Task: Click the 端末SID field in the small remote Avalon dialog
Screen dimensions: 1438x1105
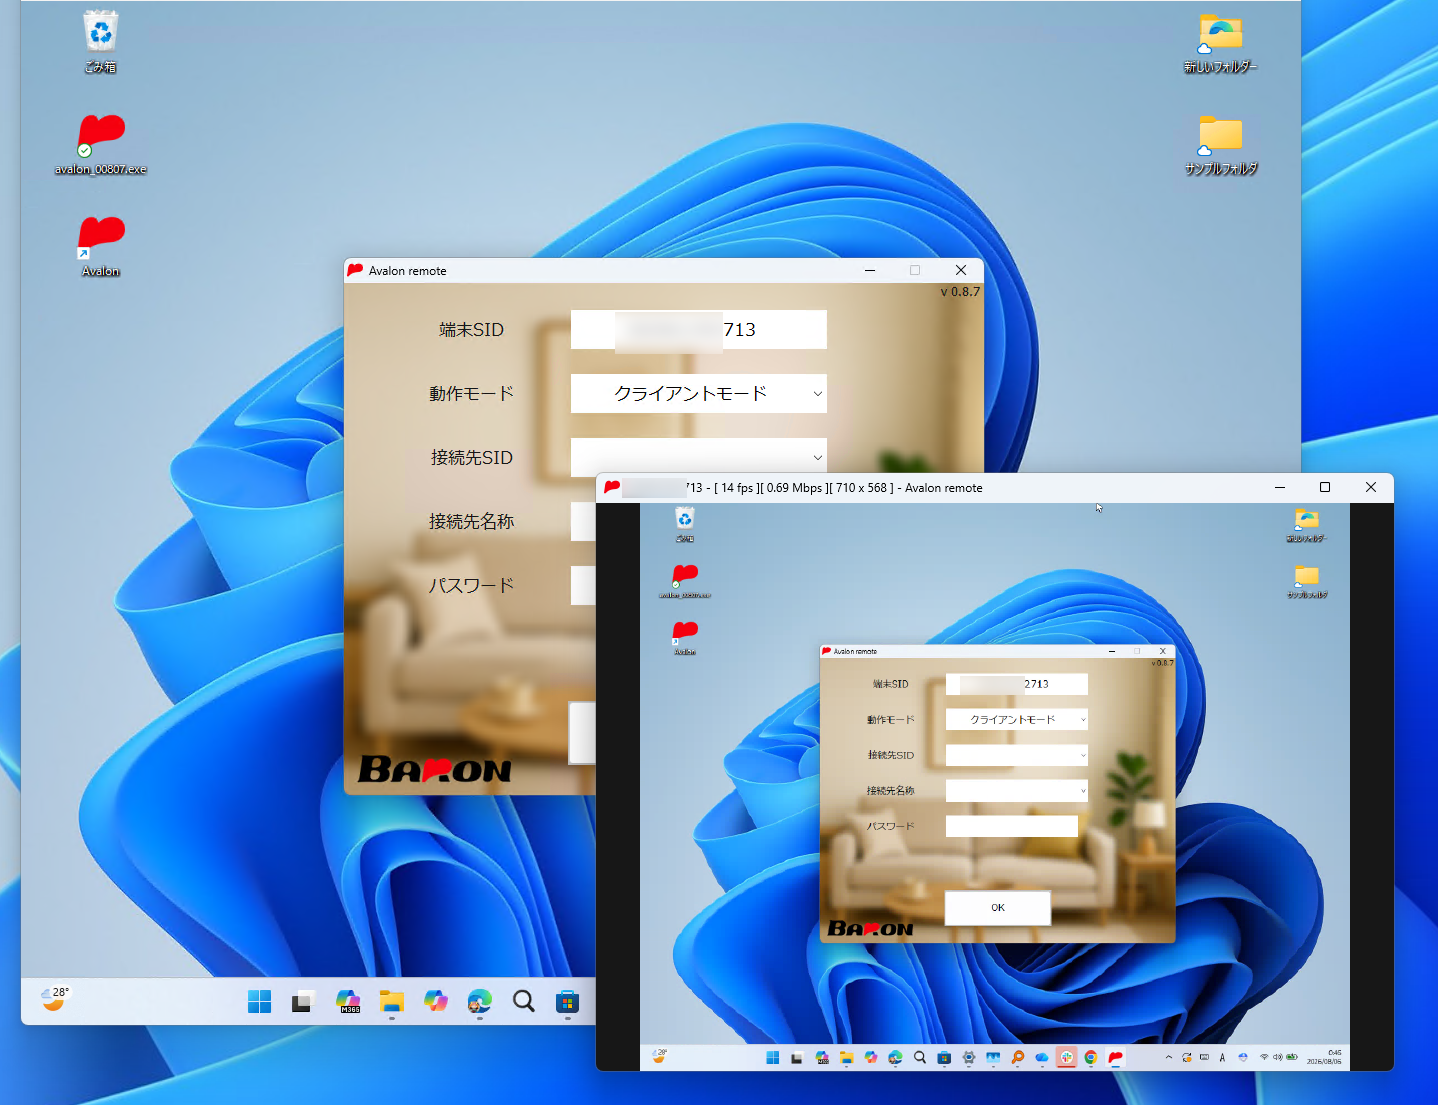Action: pyautogui.click(x=1016, y=684)
